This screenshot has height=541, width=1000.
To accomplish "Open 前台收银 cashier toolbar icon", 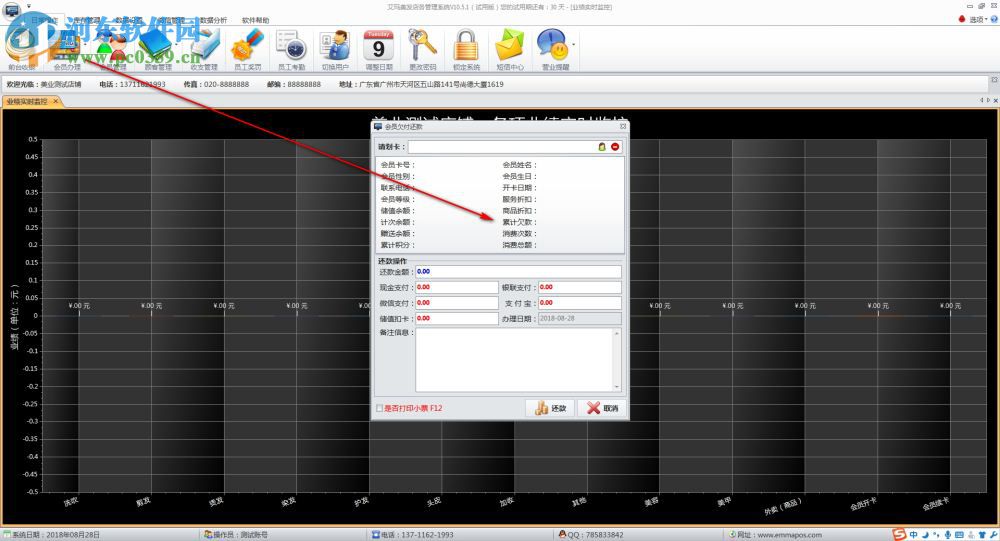I will [22, 50].
